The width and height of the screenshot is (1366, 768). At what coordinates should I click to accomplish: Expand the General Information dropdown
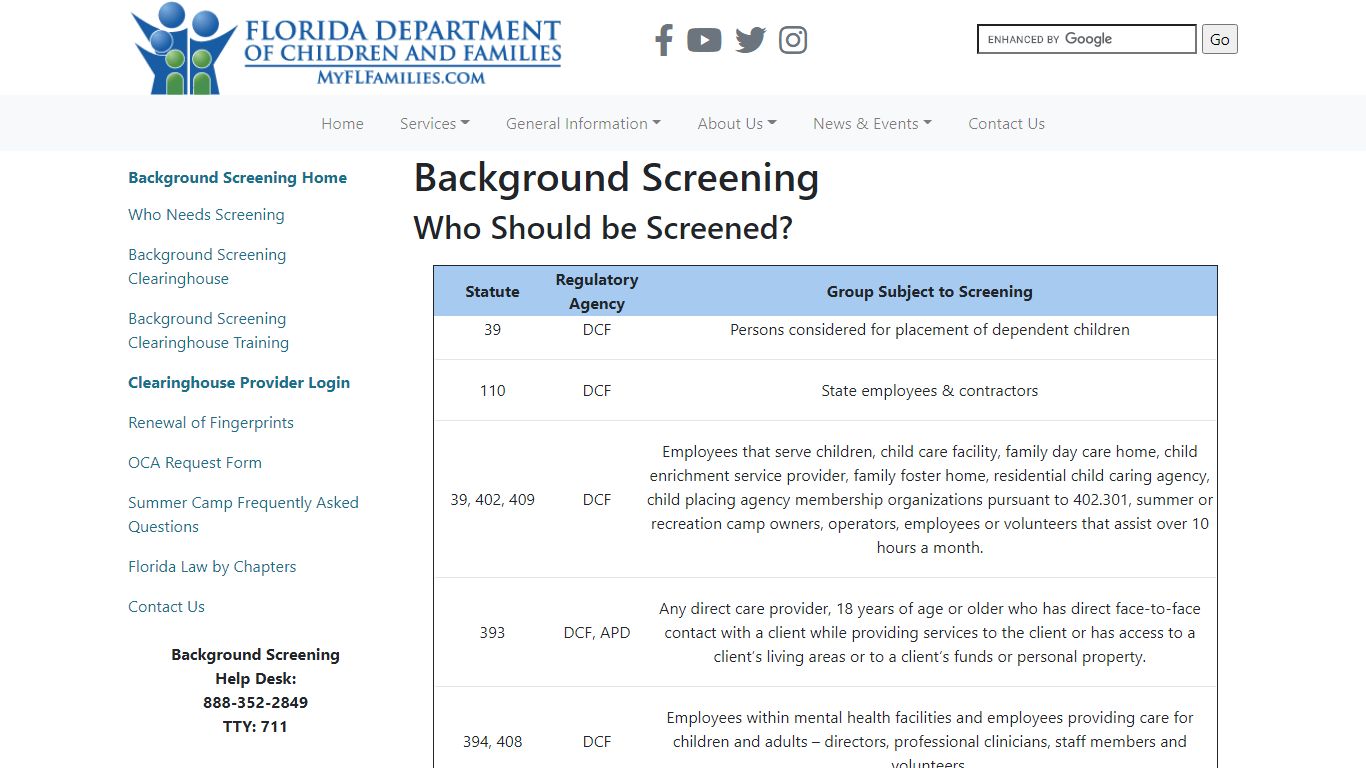583,124
